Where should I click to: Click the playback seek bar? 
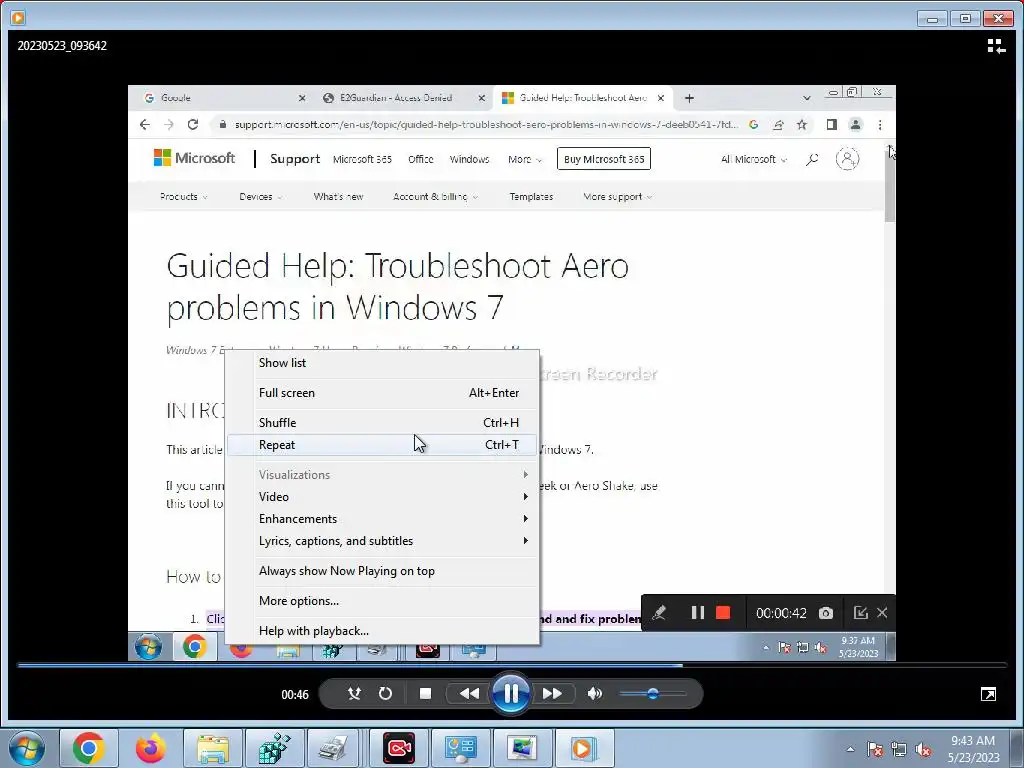[x=511, y=665]
